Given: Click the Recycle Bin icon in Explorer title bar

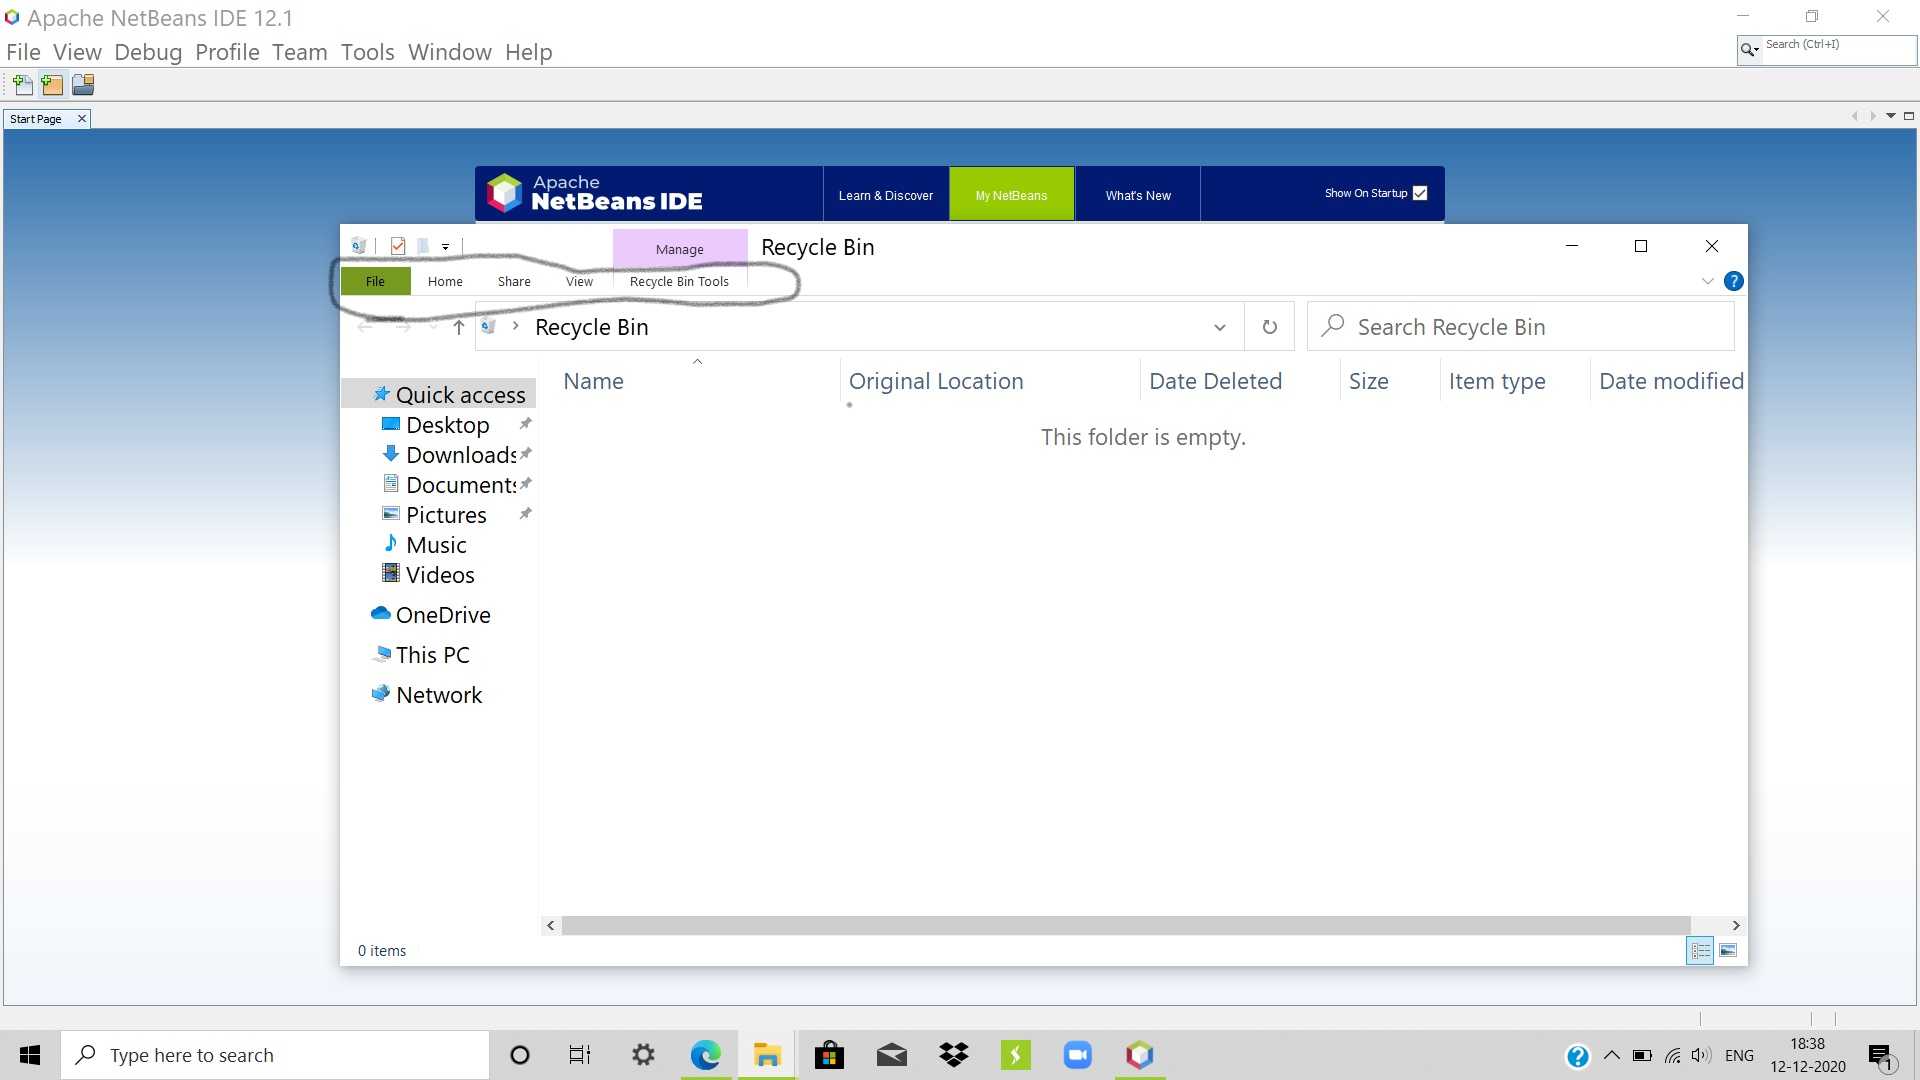Looking at the screenshot, I should point(359,246).
